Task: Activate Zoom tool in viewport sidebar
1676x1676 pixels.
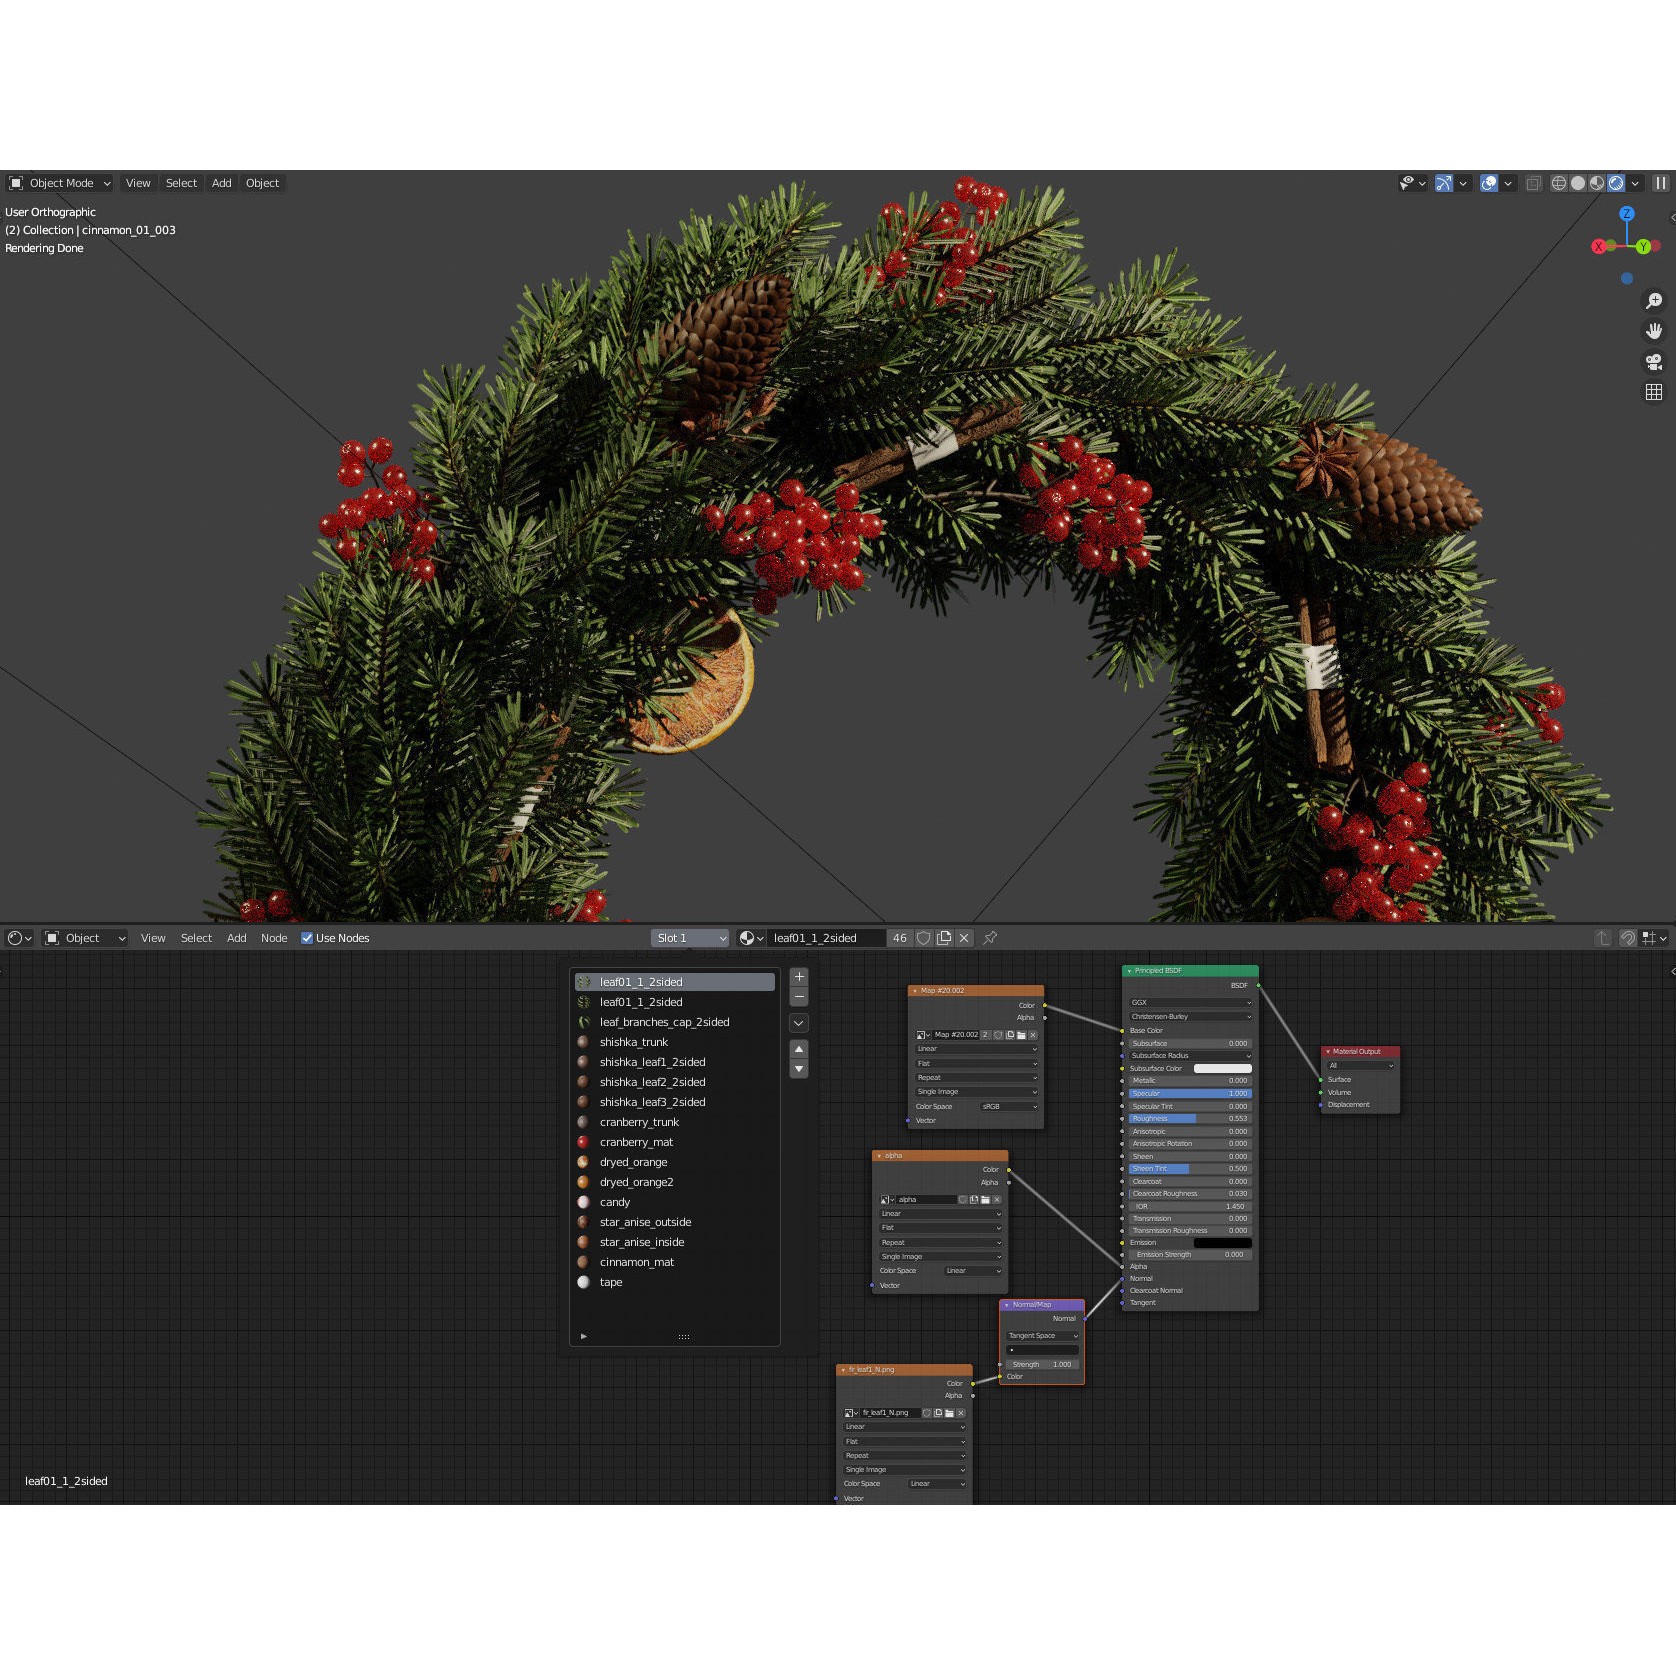Action: pos(1654,300)
